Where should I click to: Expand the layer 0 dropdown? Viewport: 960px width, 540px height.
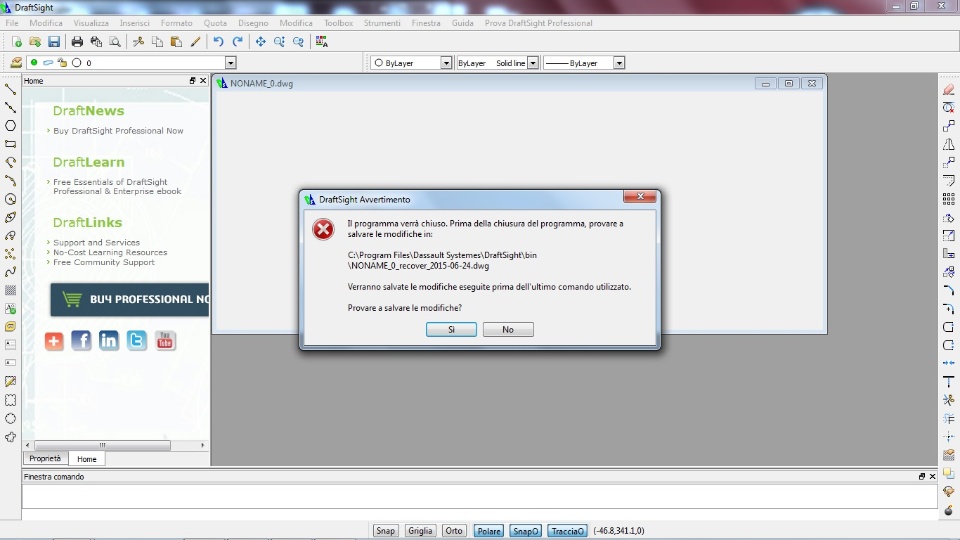tap(230, 62)
